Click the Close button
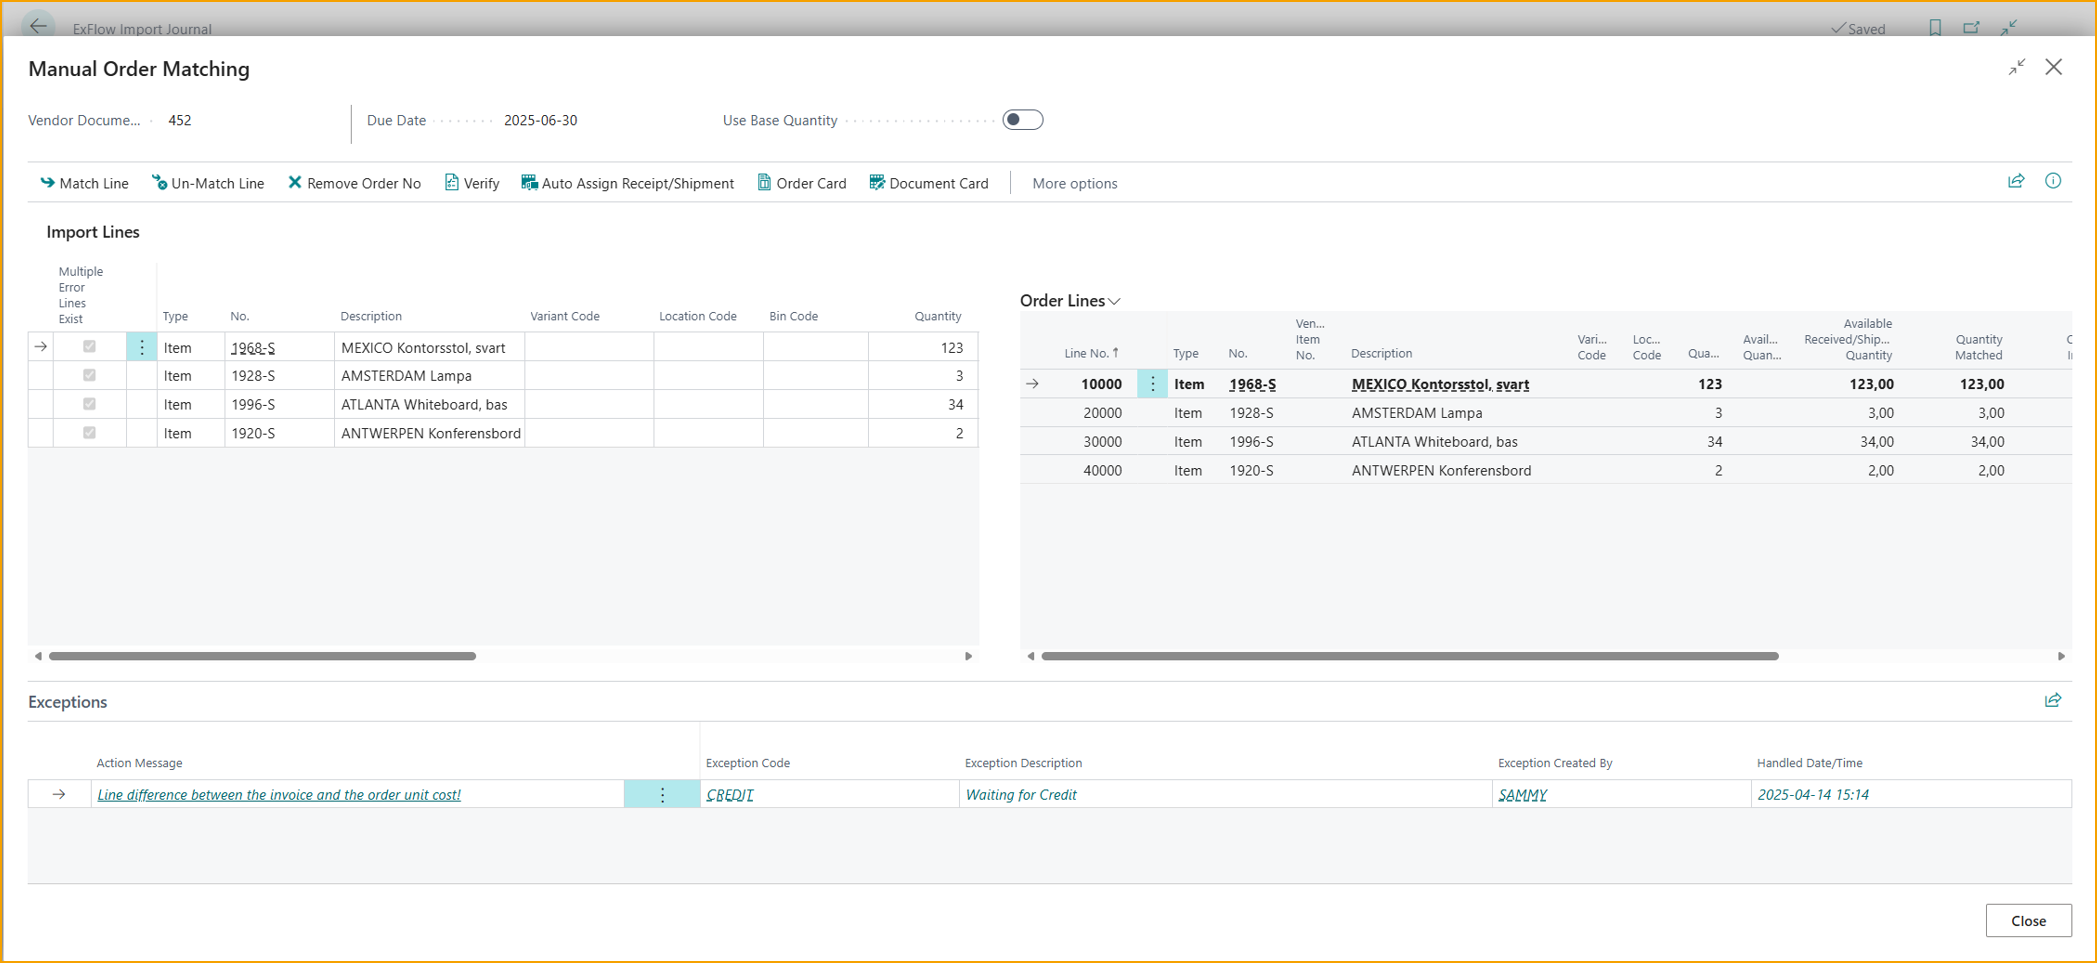Image resolution: width=2097 pixels, height=963 pixels. coord(2027,921)
